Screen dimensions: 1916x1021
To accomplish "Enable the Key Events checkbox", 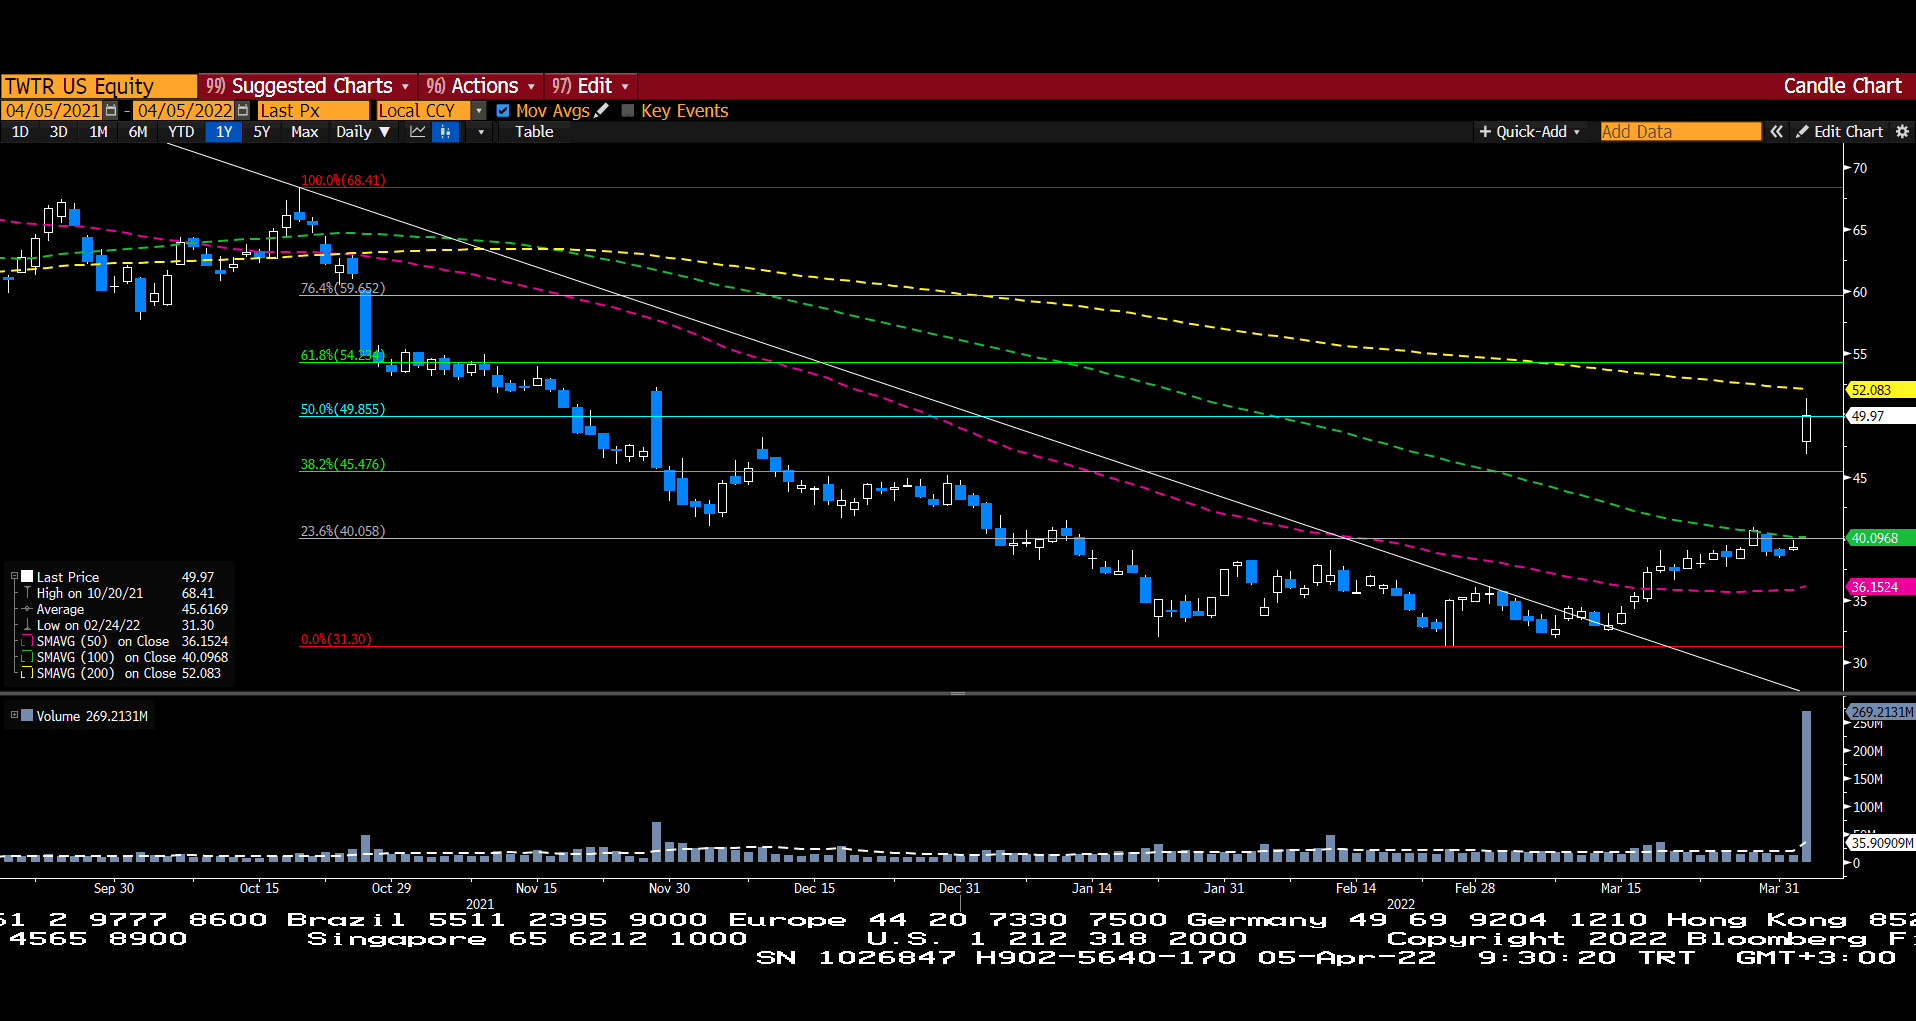I will pos(628,111).
